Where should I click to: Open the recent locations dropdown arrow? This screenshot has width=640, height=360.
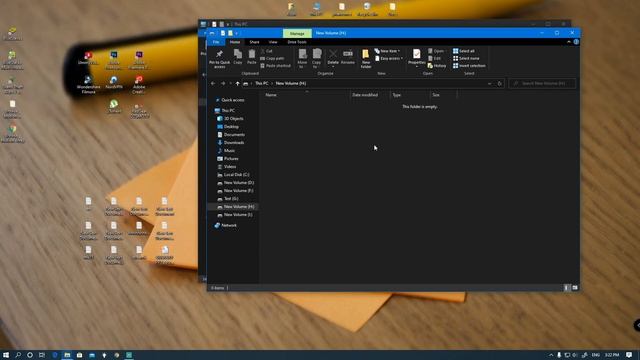231,83
